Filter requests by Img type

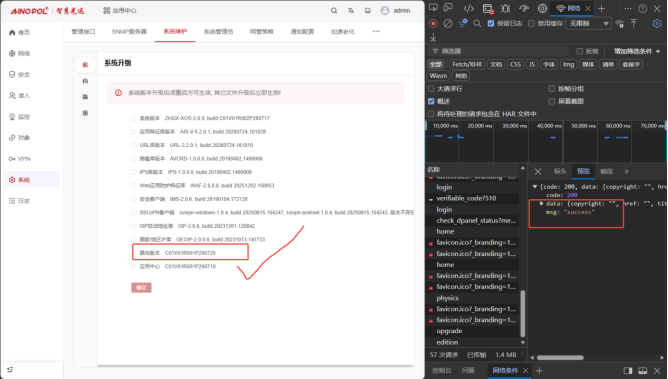click(x=568, y=64)
